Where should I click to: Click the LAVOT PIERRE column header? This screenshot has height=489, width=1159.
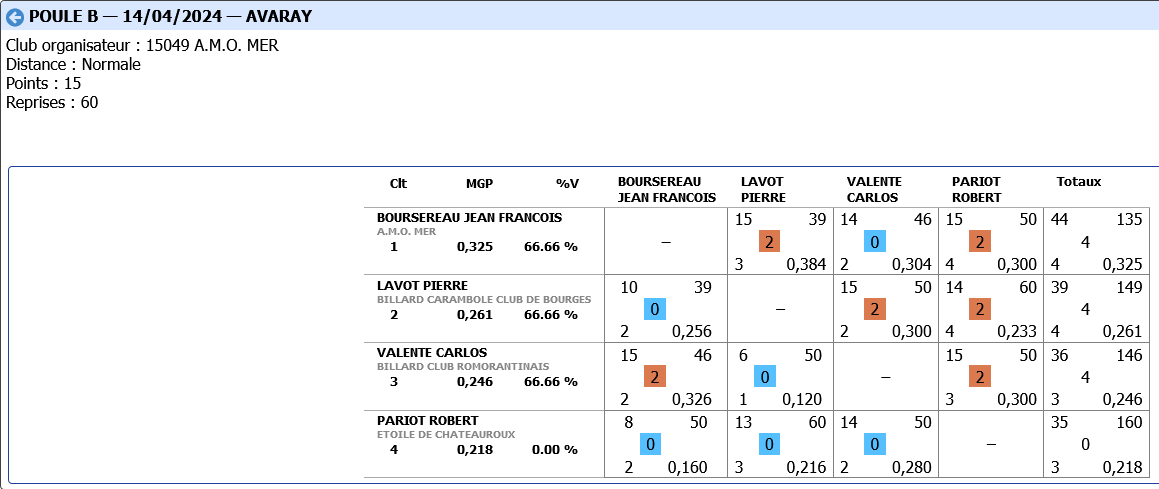coord(763,189)
